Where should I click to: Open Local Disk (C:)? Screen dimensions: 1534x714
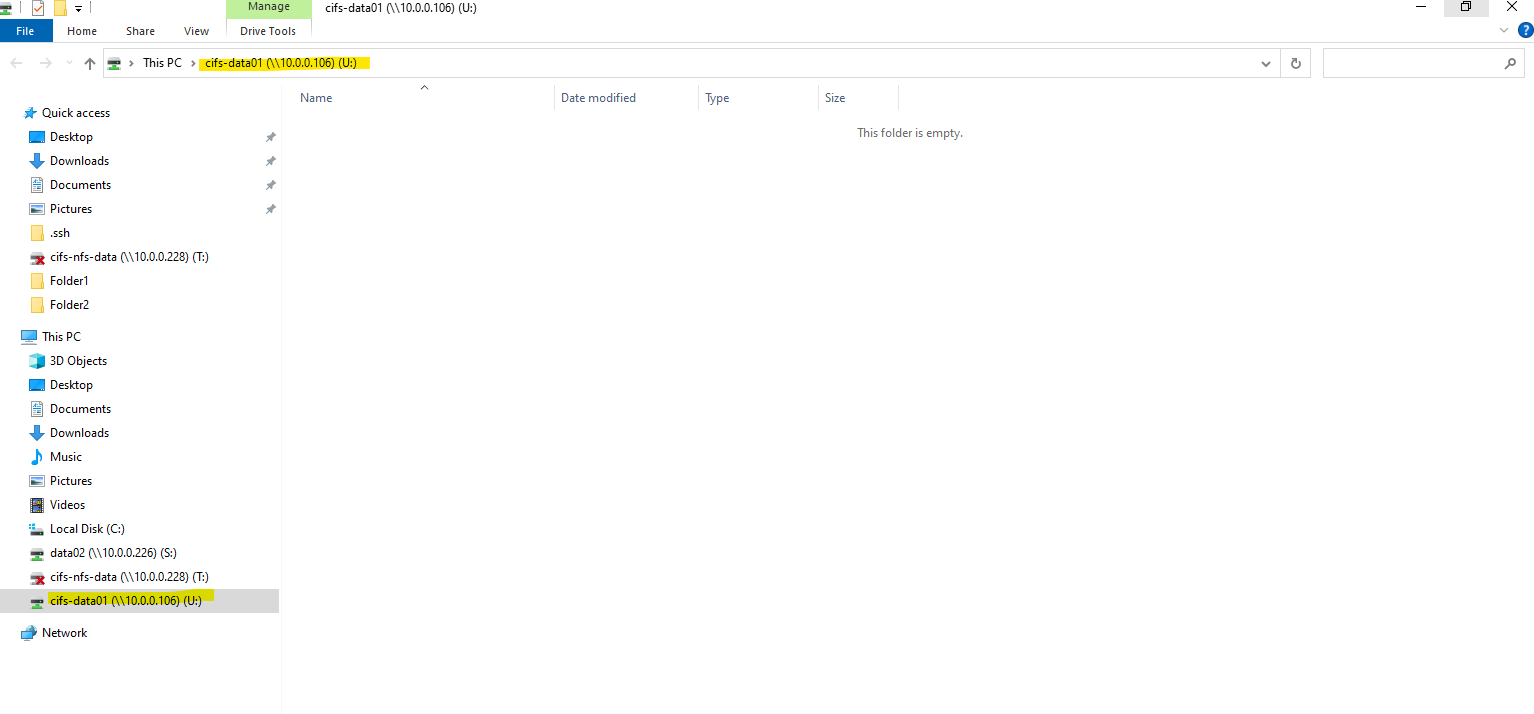coord(87,529)
